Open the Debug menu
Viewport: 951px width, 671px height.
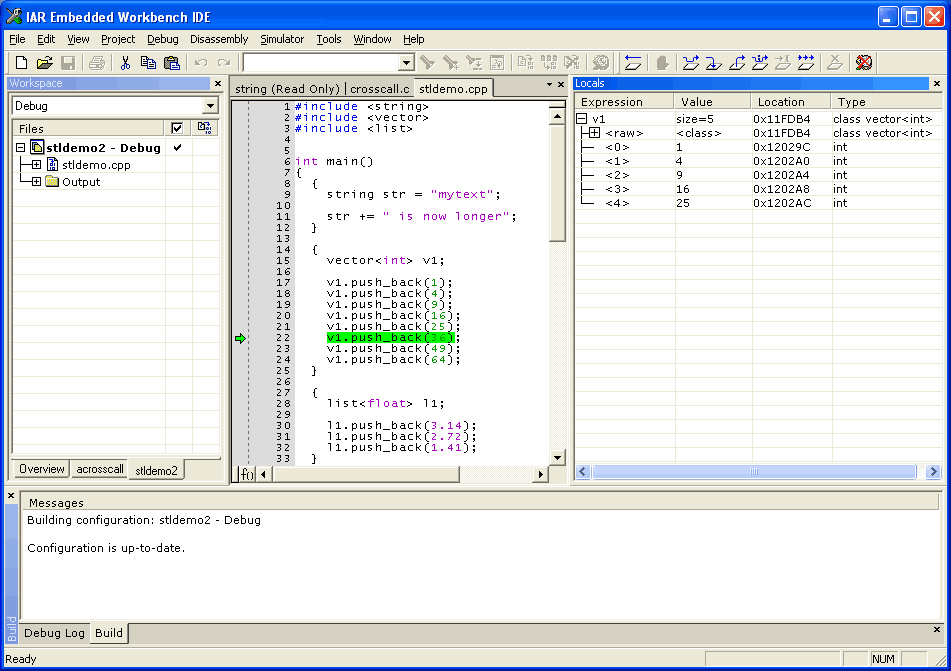click(x=163, y=39)
